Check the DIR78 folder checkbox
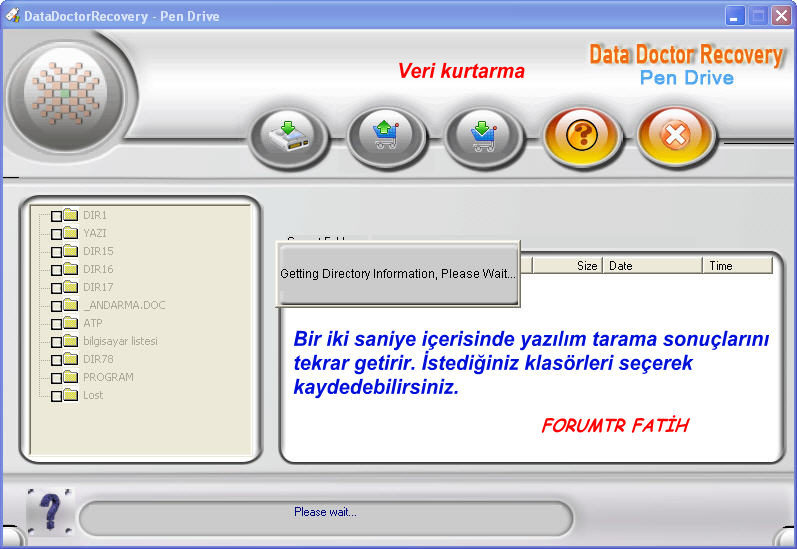The width and height of the screenshot is (797, 549). [x=56, y=360]
